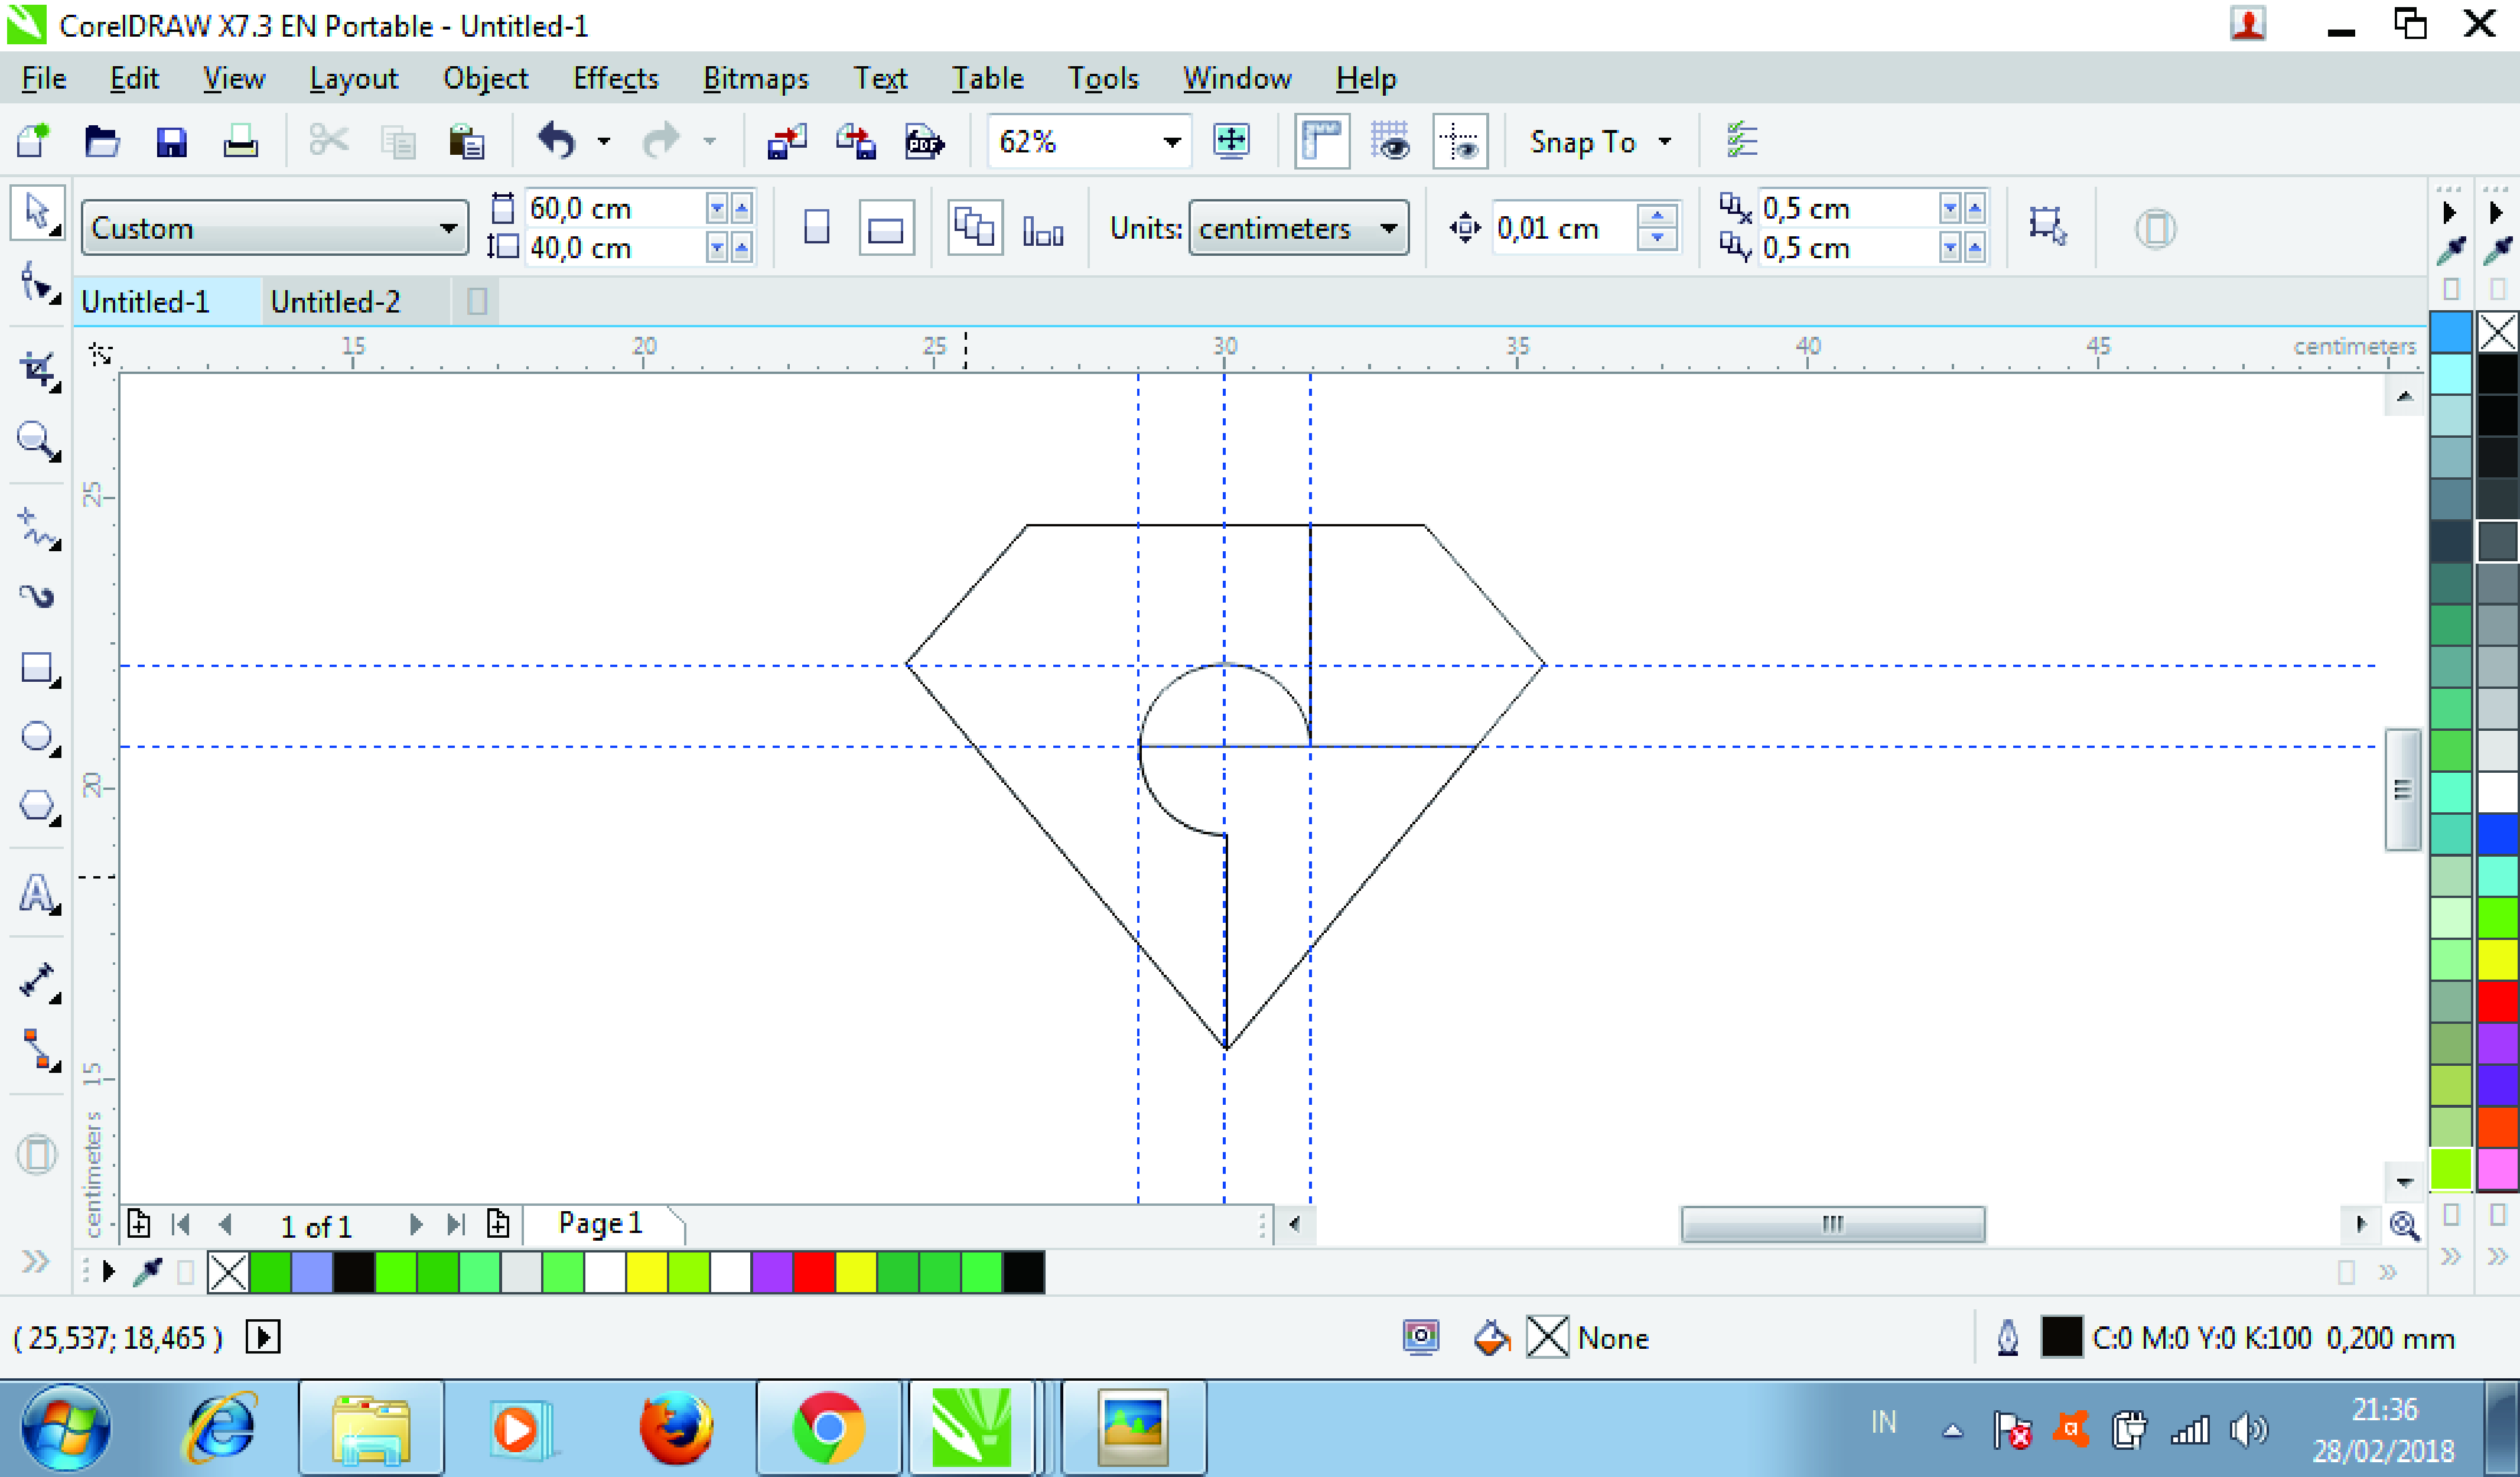
Task: Expand the Units centimeters dropdown
Action: click(1388, 228)
